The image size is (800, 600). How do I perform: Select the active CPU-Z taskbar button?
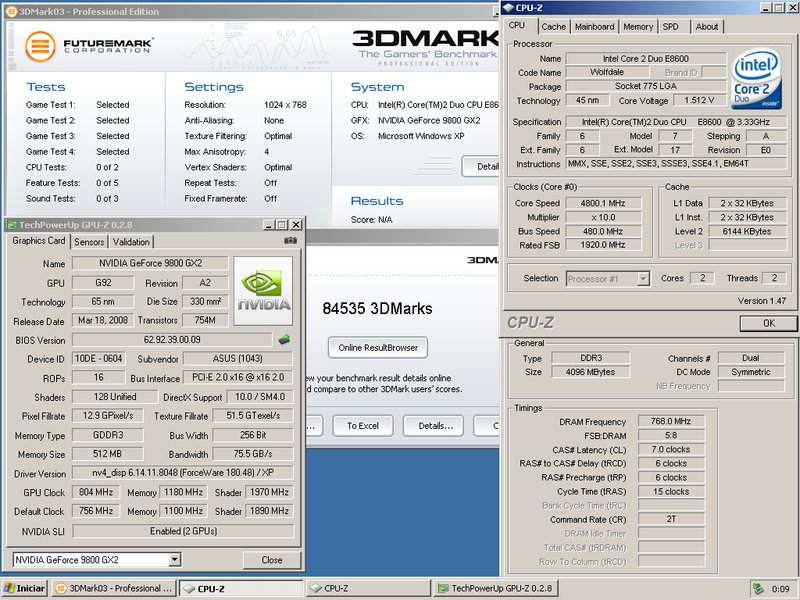click(x=241, y=588)
